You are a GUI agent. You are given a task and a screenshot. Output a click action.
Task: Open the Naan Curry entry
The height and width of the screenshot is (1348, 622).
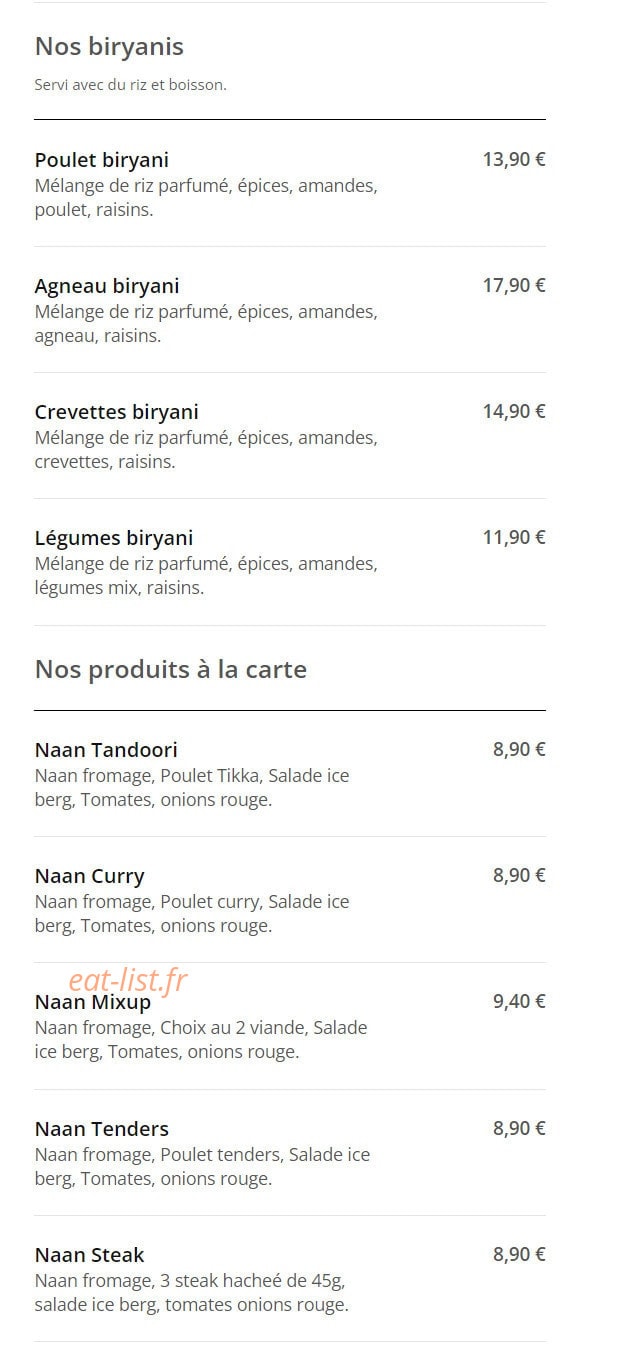click(x=290, y=900)
